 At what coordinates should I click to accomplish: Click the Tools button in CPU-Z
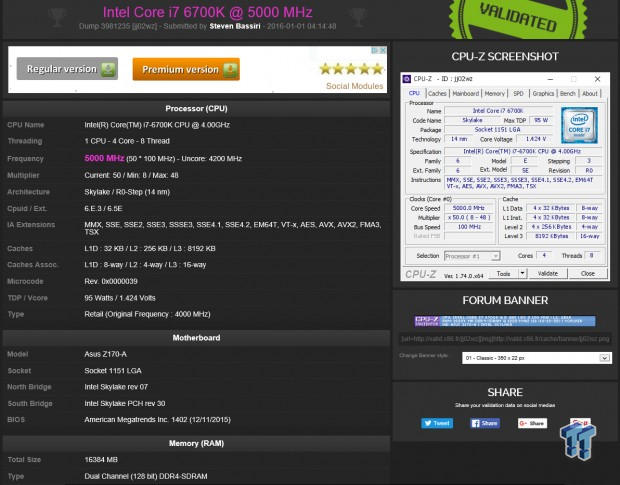[x=503, y=274]
